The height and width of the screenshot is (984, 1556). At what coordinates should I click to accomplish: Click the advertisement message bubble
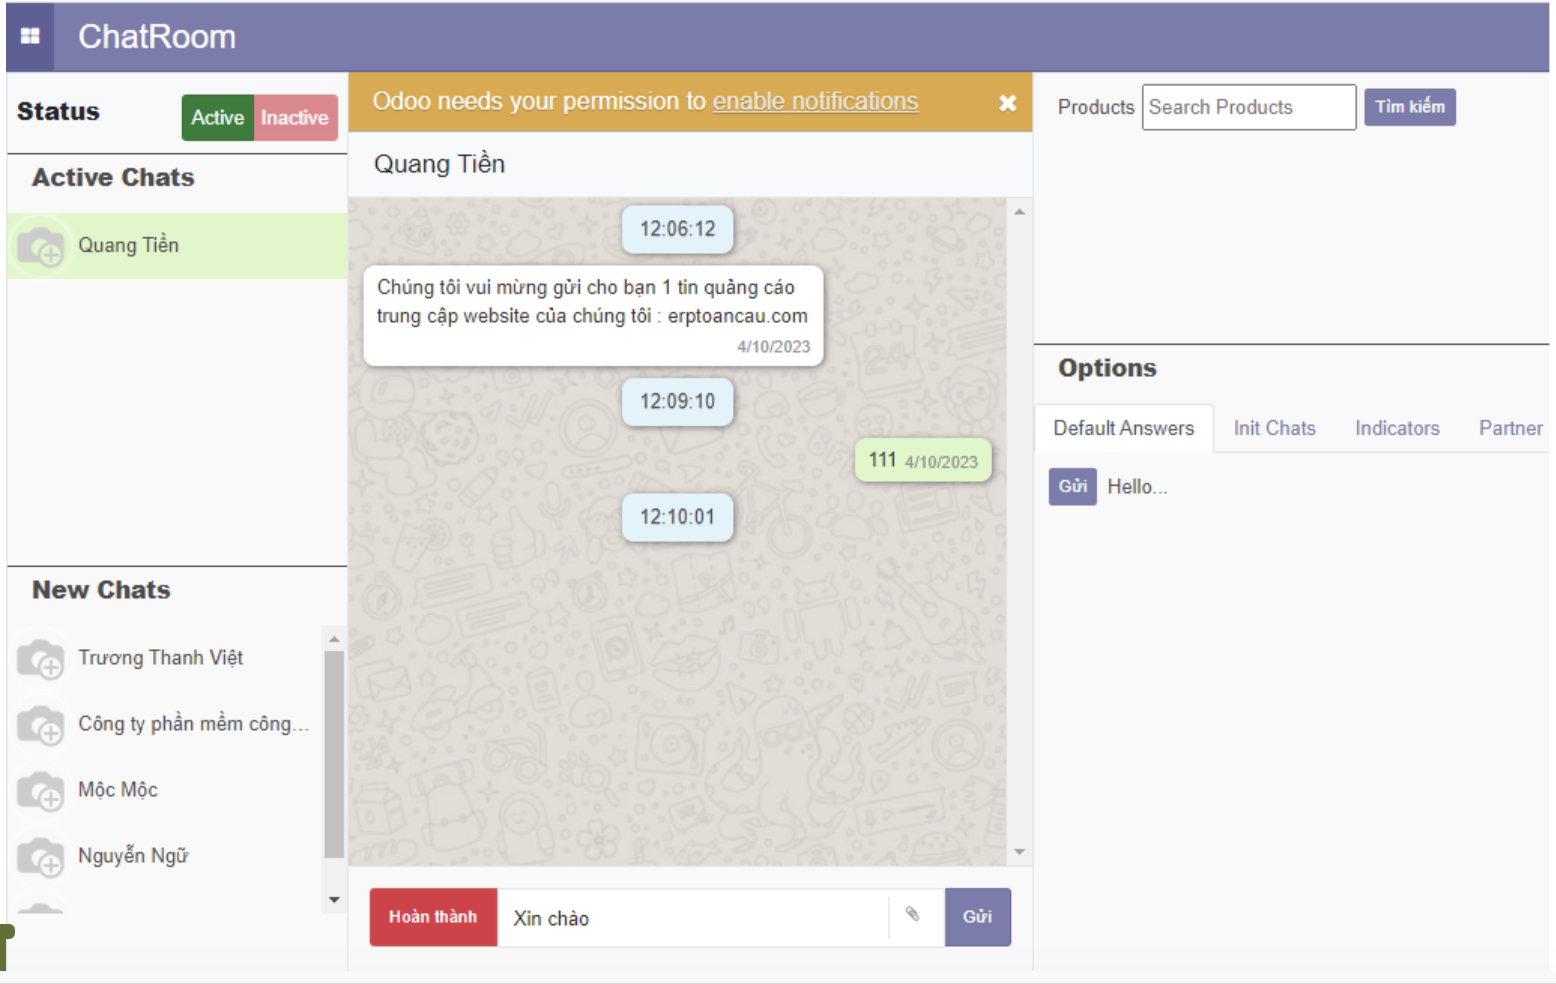click(x=593, y=315)
